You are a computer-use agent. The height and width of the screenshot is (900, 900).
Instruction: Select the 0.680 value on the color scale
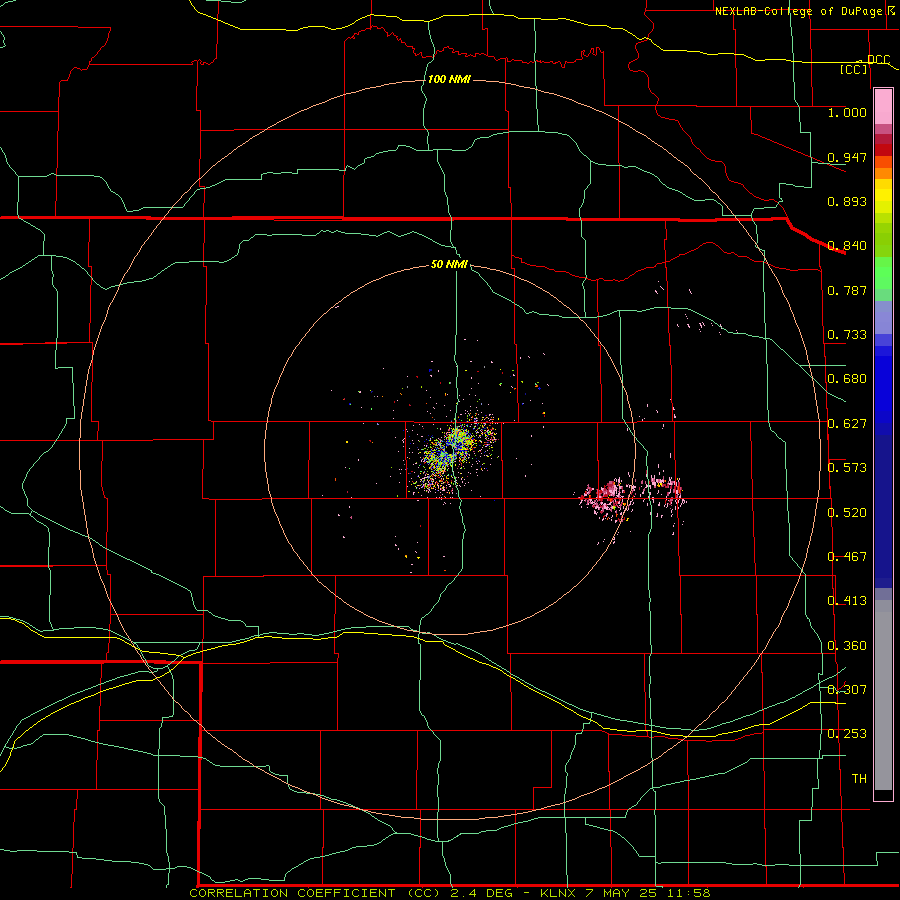(x=847, y=379)
